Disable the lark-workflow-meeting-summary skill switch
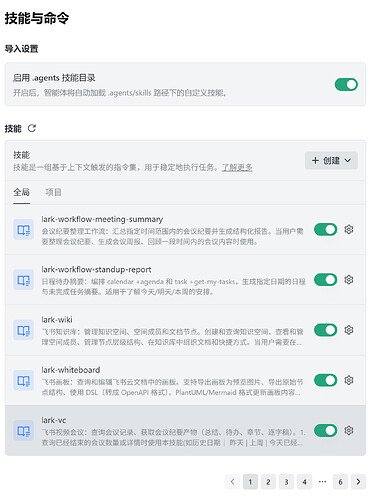 [325, 229]
